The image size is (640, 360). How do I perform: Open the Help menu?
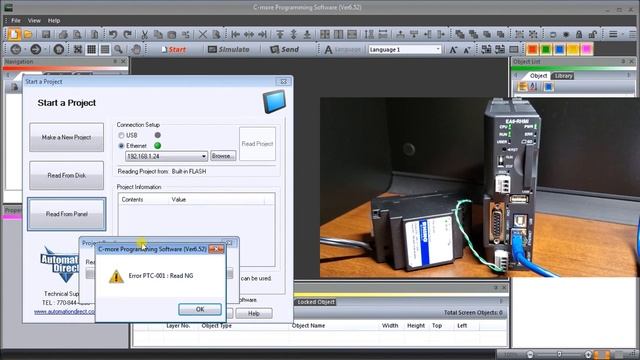click(x=54, y=20)
